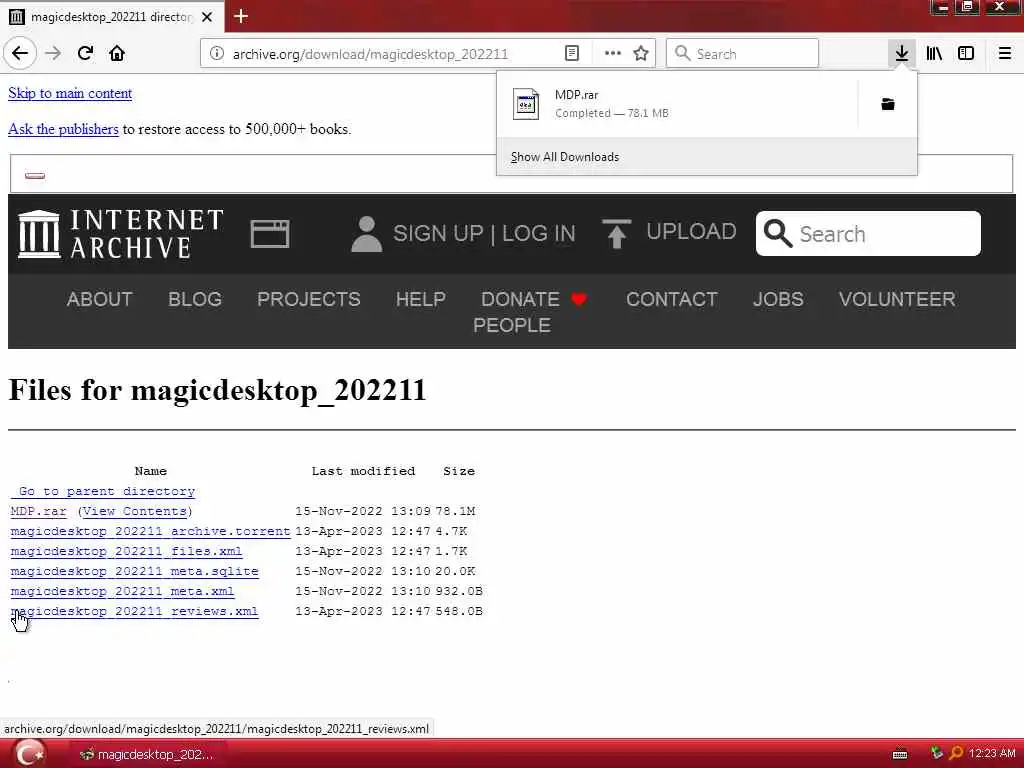
Task: Focus the Internet Archive Search box
Action: tap(868, 233)
